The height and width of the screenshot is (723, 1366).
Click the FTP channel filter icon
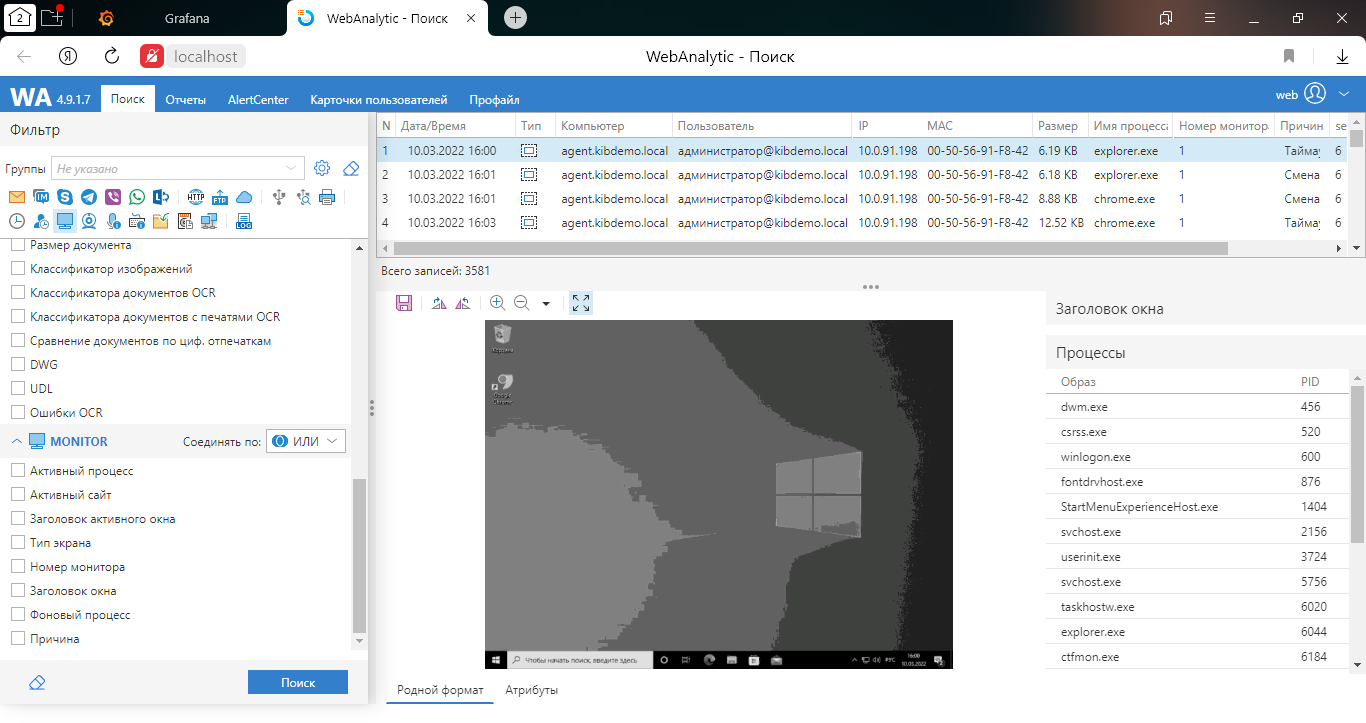point(220,197)
